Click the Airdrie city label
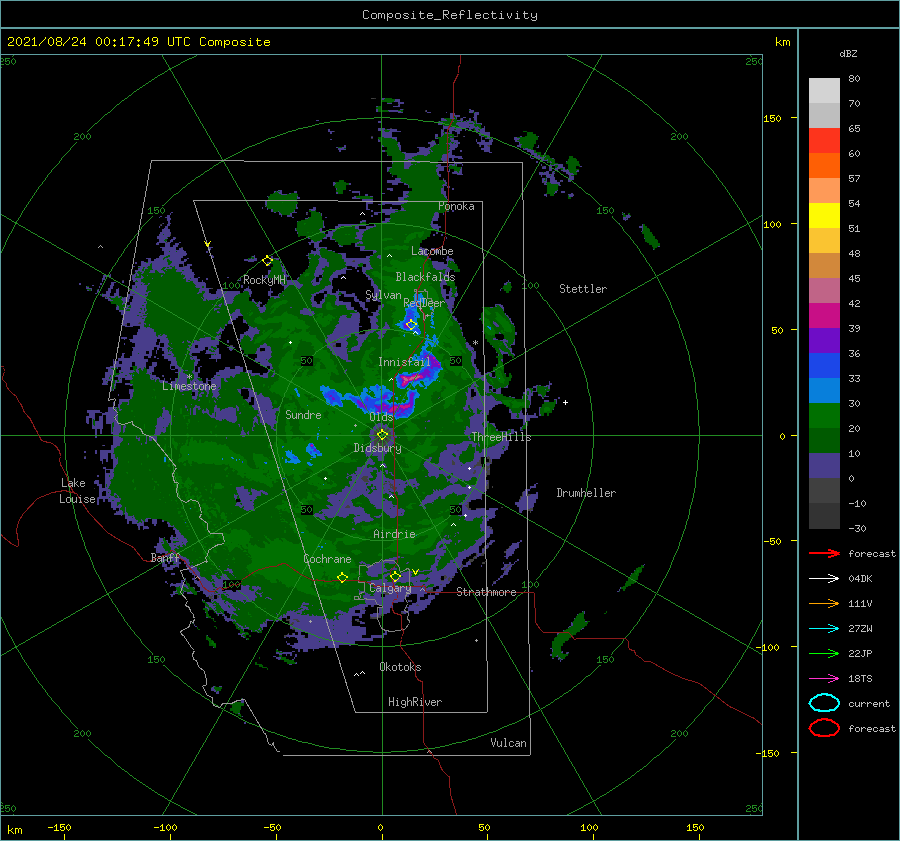 coord(394,534)
